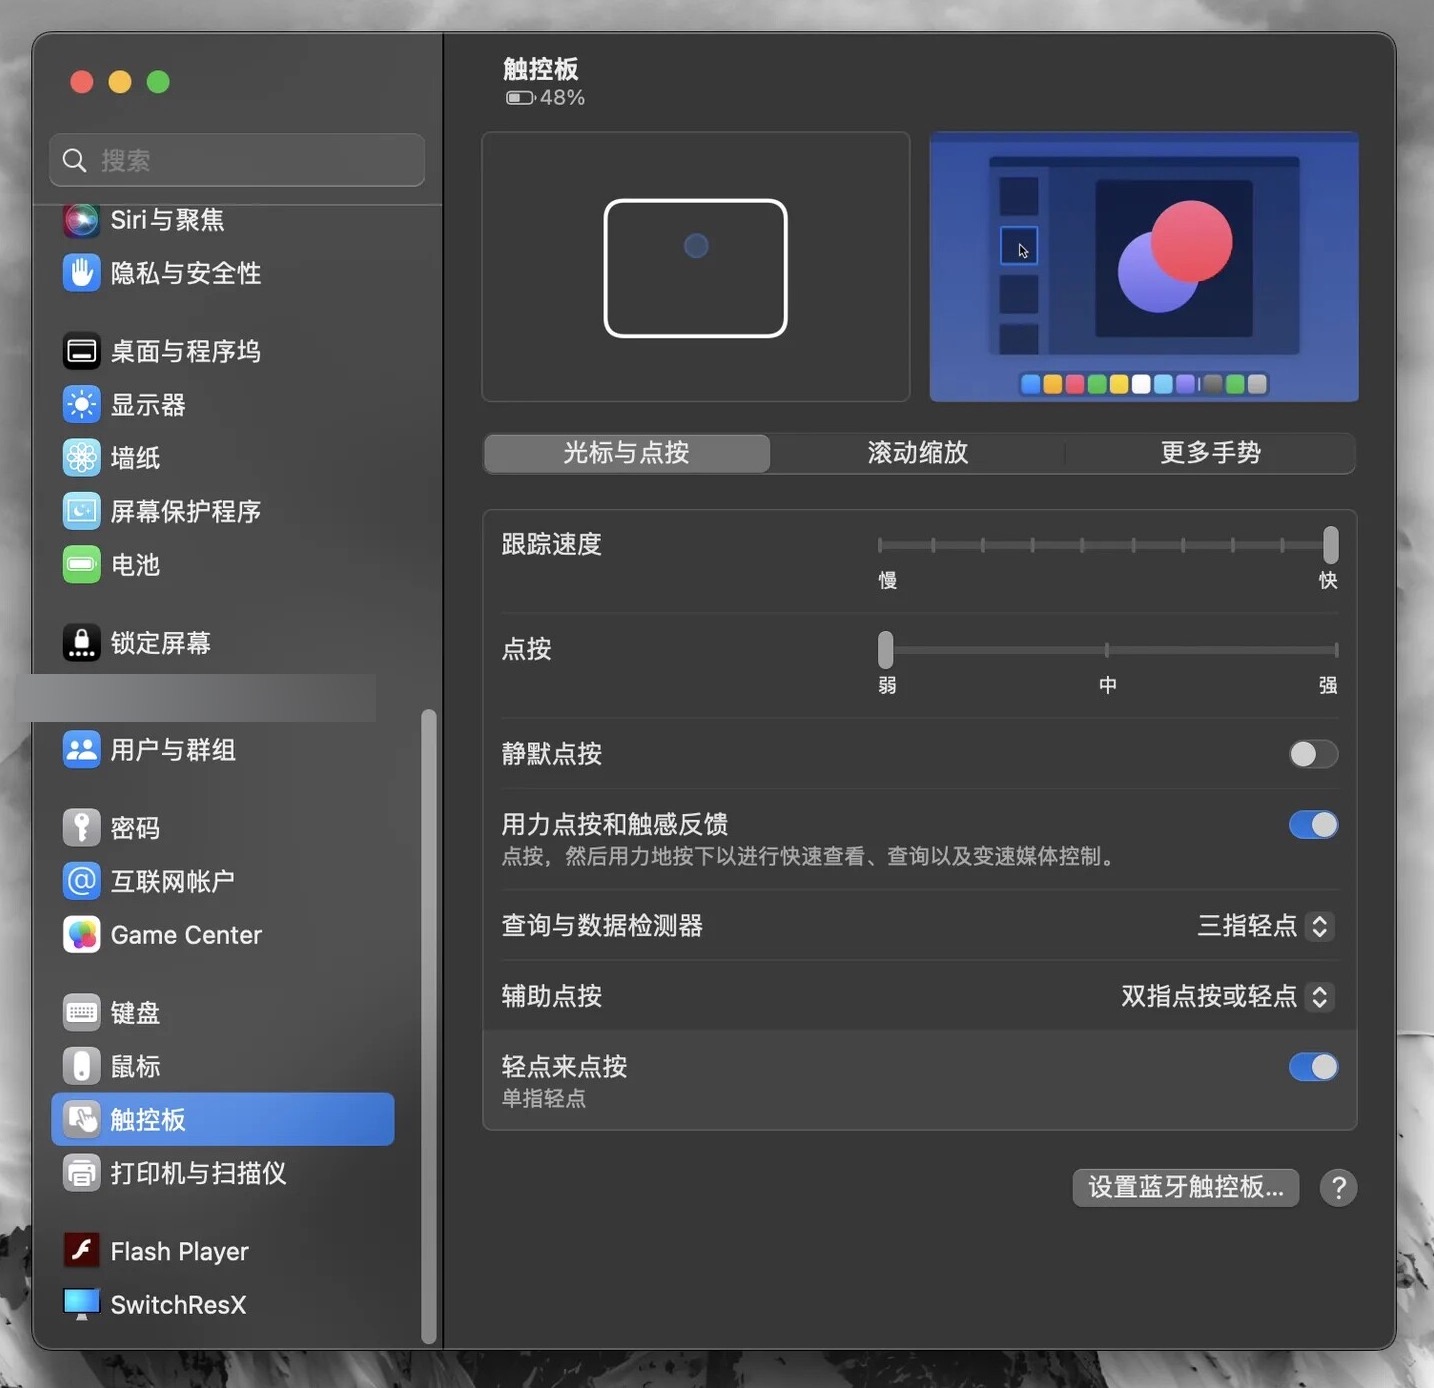Click 设置蓝牙触控板 button
This screenshot has height=1388, width=1434.
point(1186,1188)
